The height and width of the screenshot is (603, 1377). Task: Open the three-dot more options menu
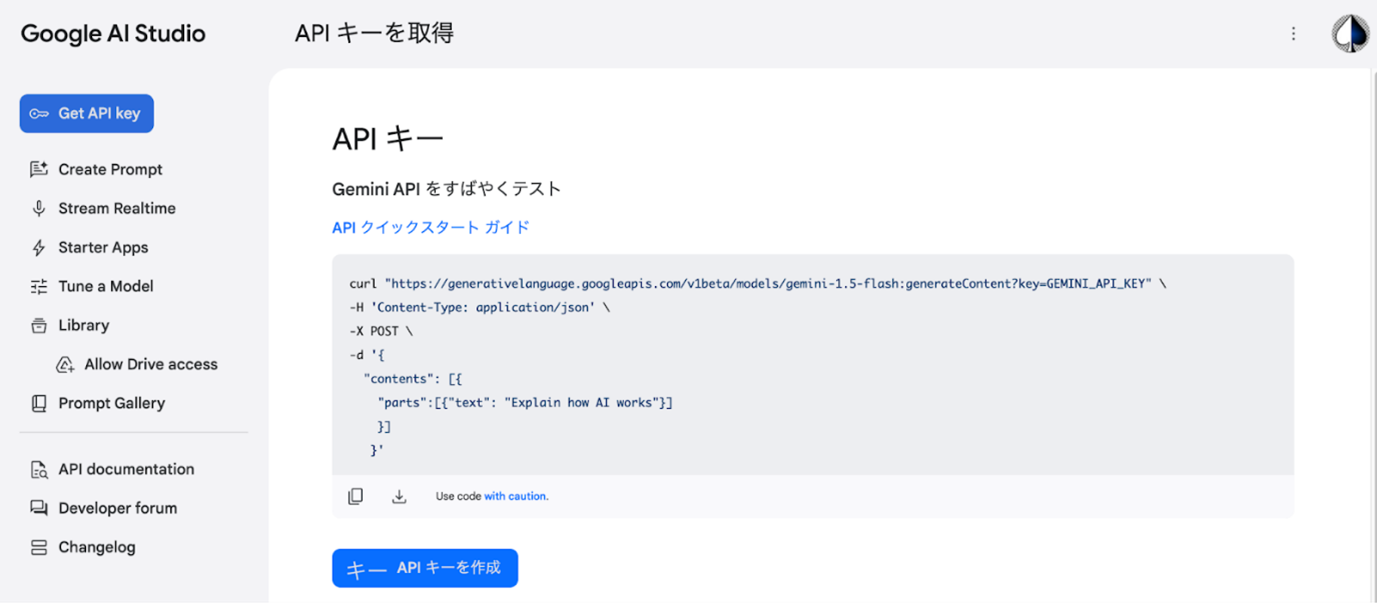point(1293,34)
